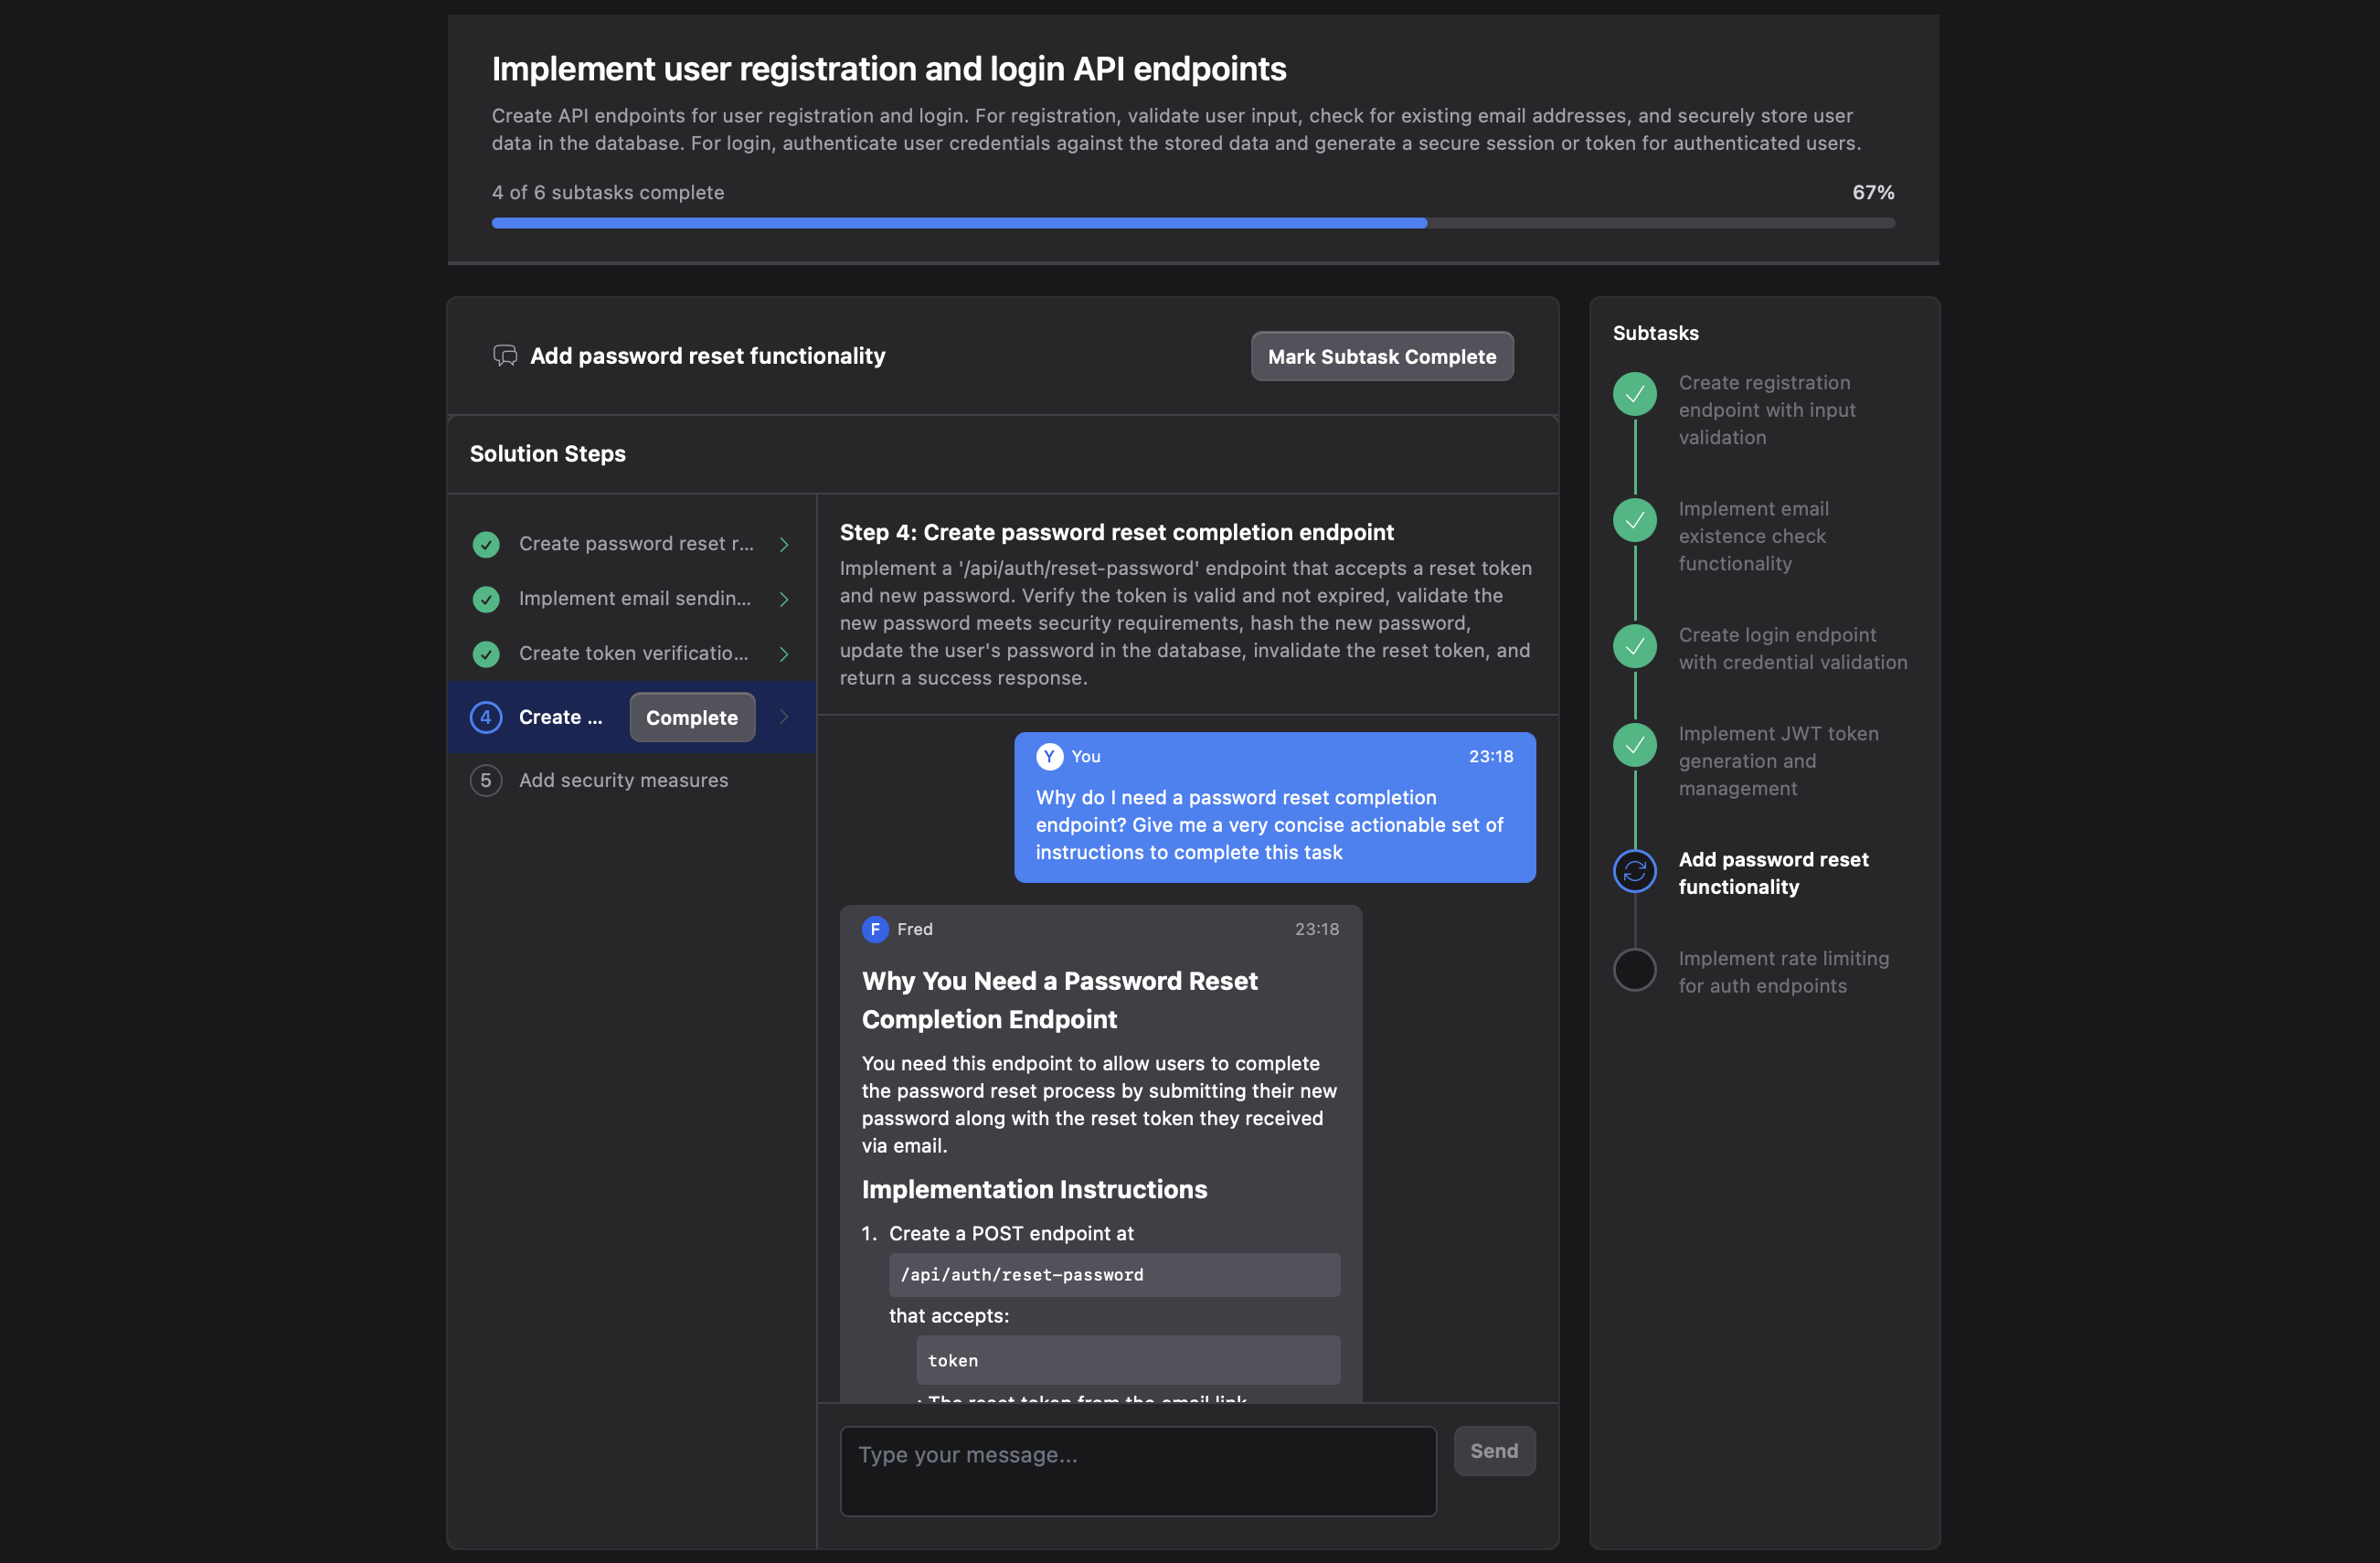
Task: Click check mark on 'Implement email sendin...' step
Action: coord(486,599)
